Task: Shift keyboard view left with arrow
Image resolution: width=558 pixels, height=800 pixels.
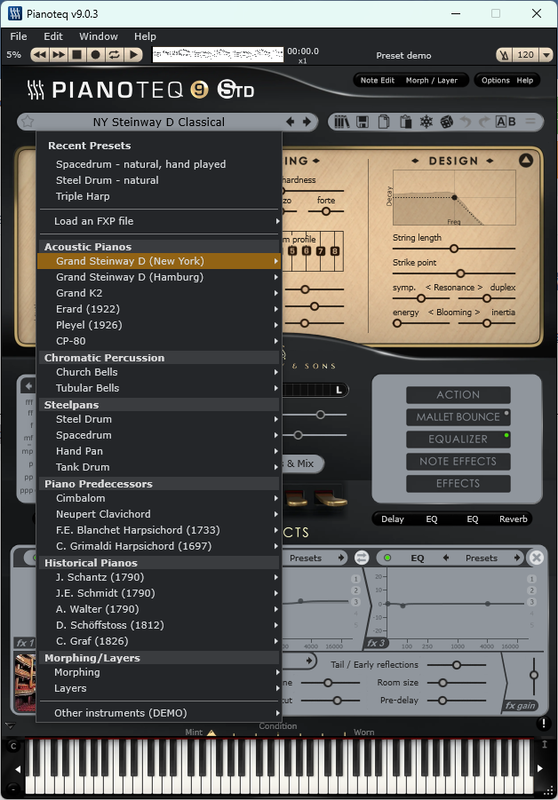Action: click(x=17, y=769)
